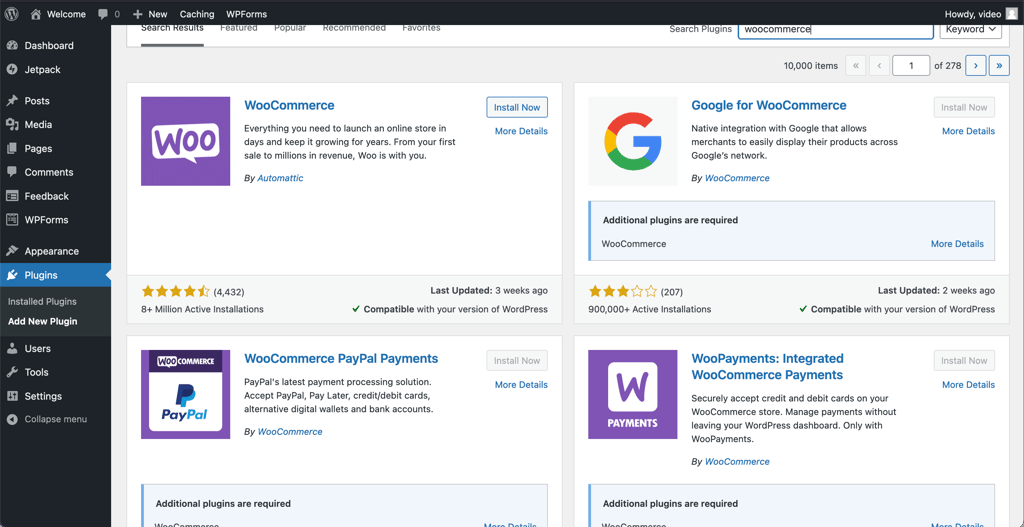This screenshot has width=1024, height=527.
Task: Click WooCommerce author link under WooPayments
Action: 737,462
